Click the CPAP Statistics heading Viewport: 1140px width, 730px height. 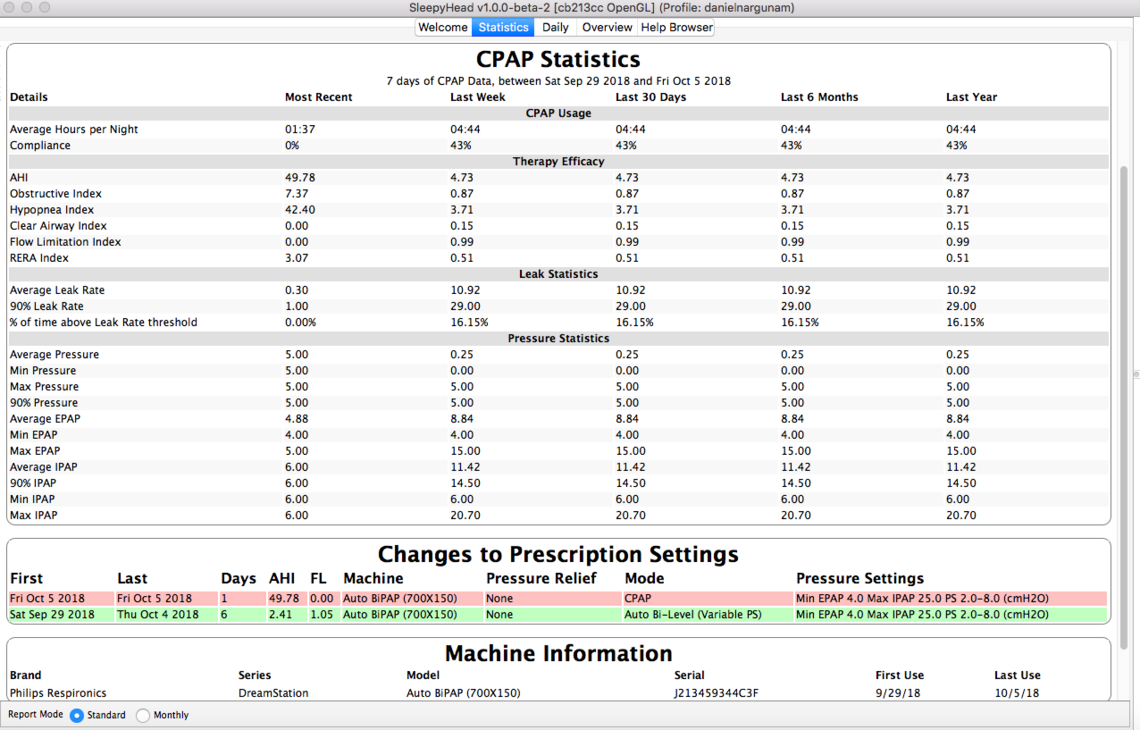(x=558, y=59)
